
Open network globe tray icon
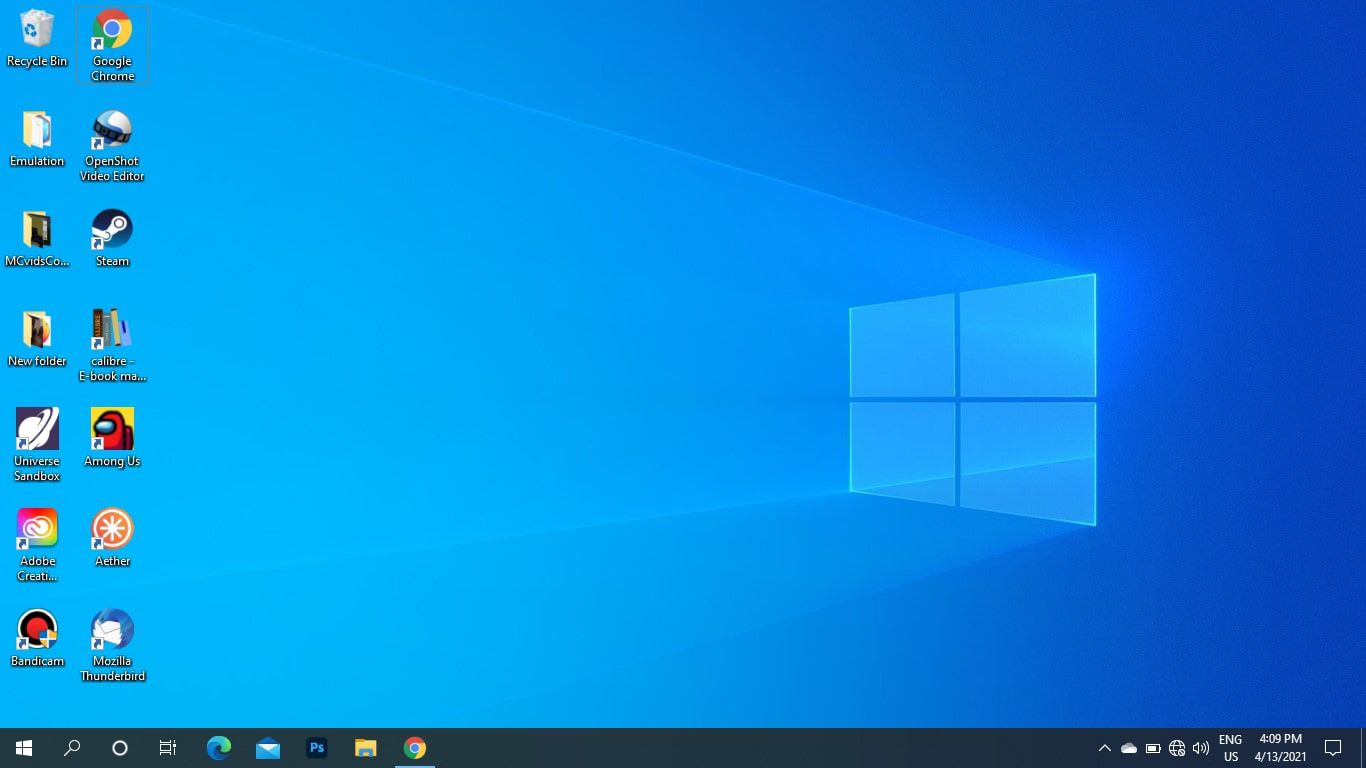[x=1177, y=748]
